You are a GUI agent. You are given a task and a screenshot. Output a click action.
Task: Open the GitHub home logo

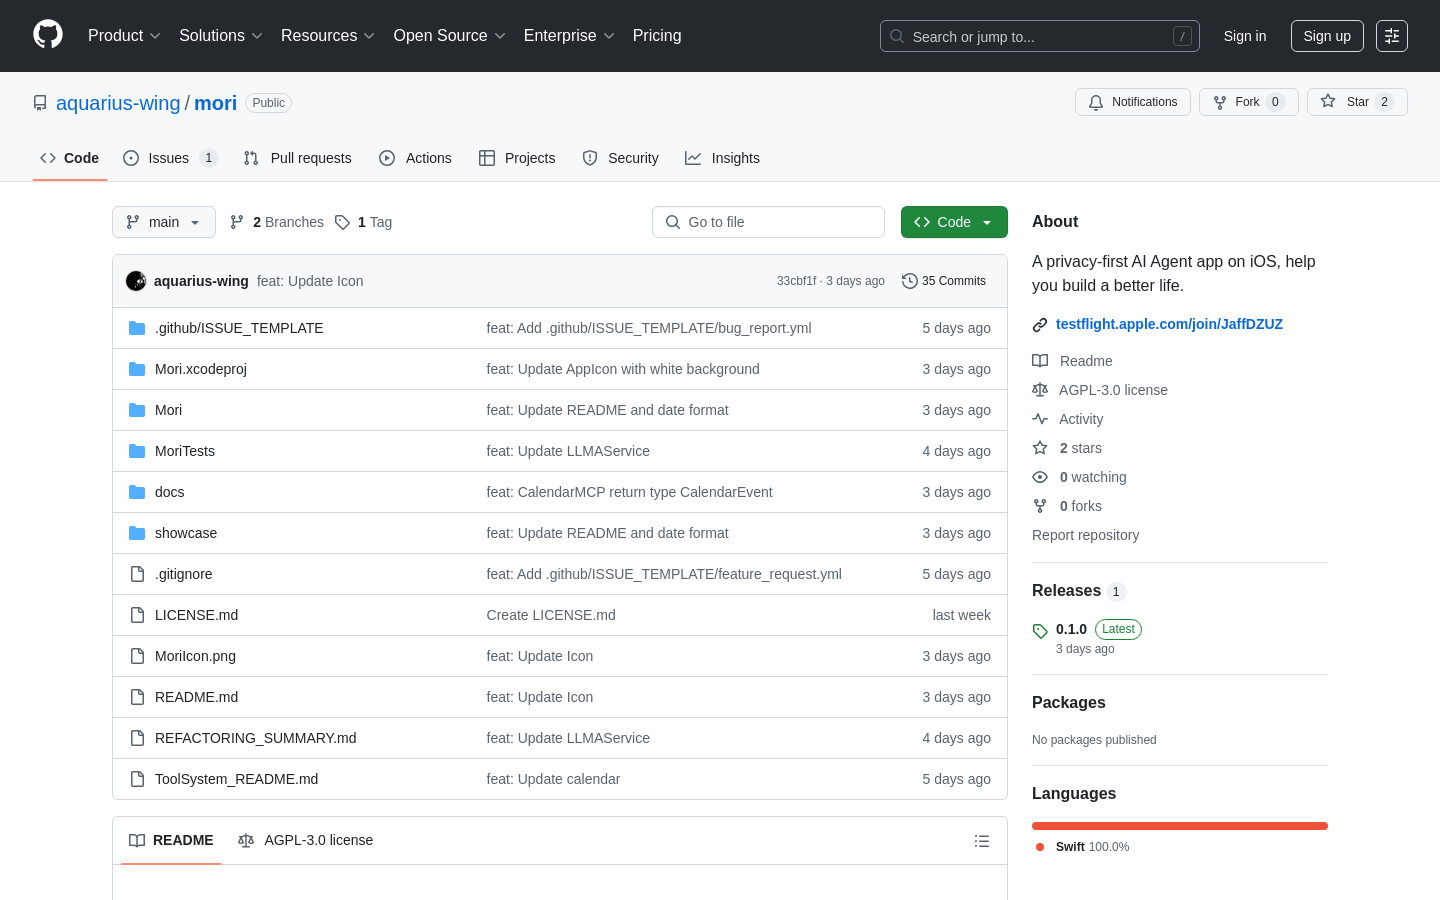[48, 35]
